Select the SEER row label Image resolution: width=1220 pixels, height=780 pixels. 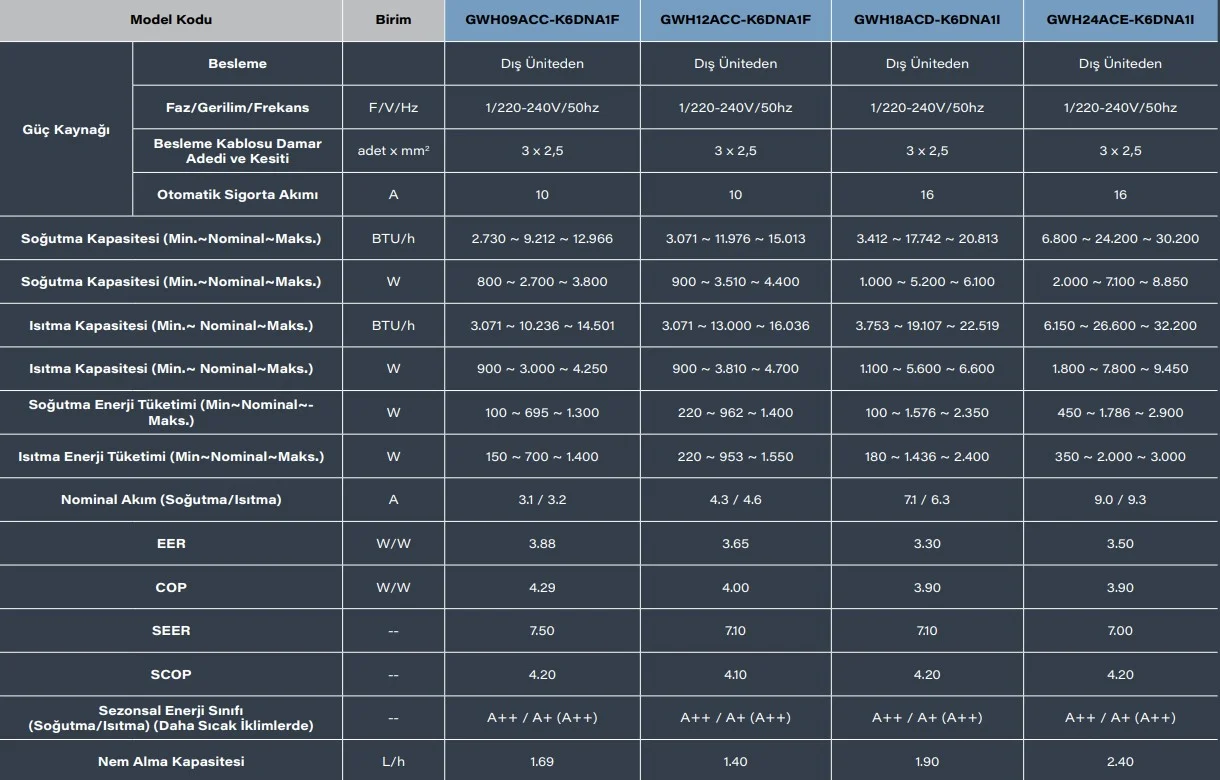(171, 630)
